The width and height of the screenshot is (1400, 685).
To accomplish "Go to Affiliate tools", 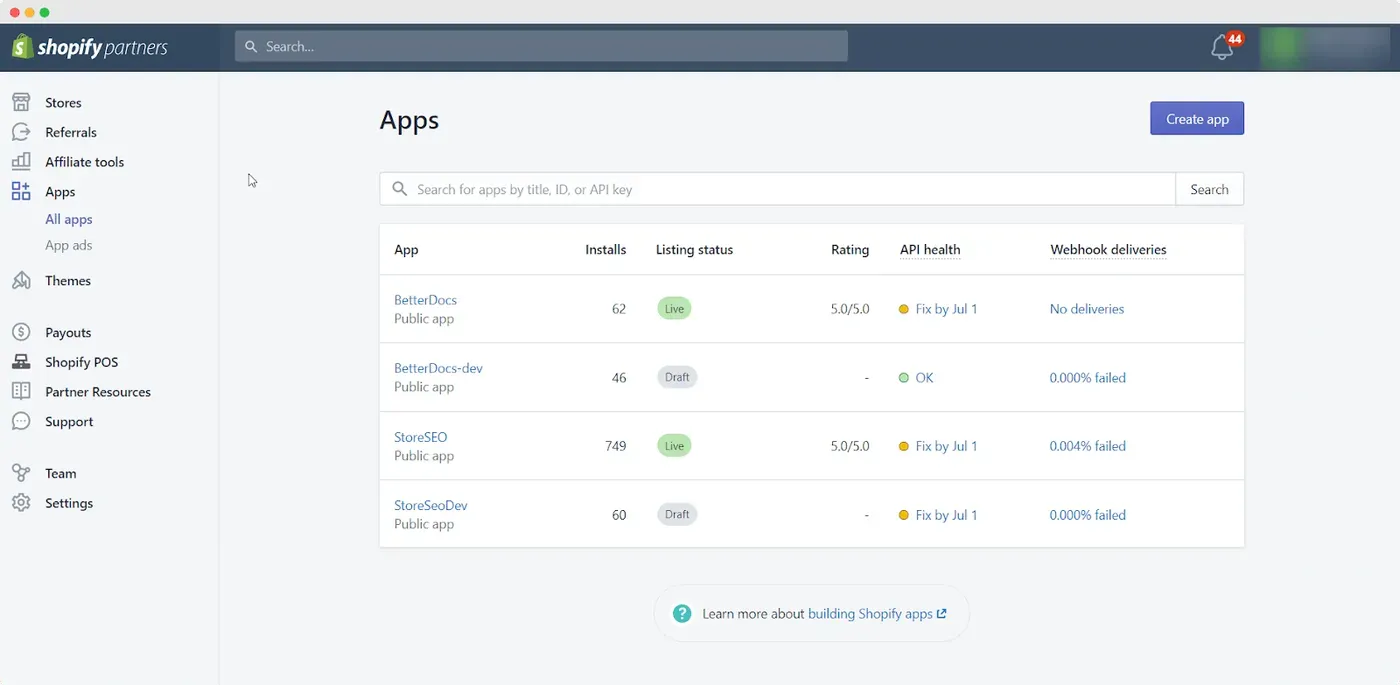I will (x=84, y=161).
